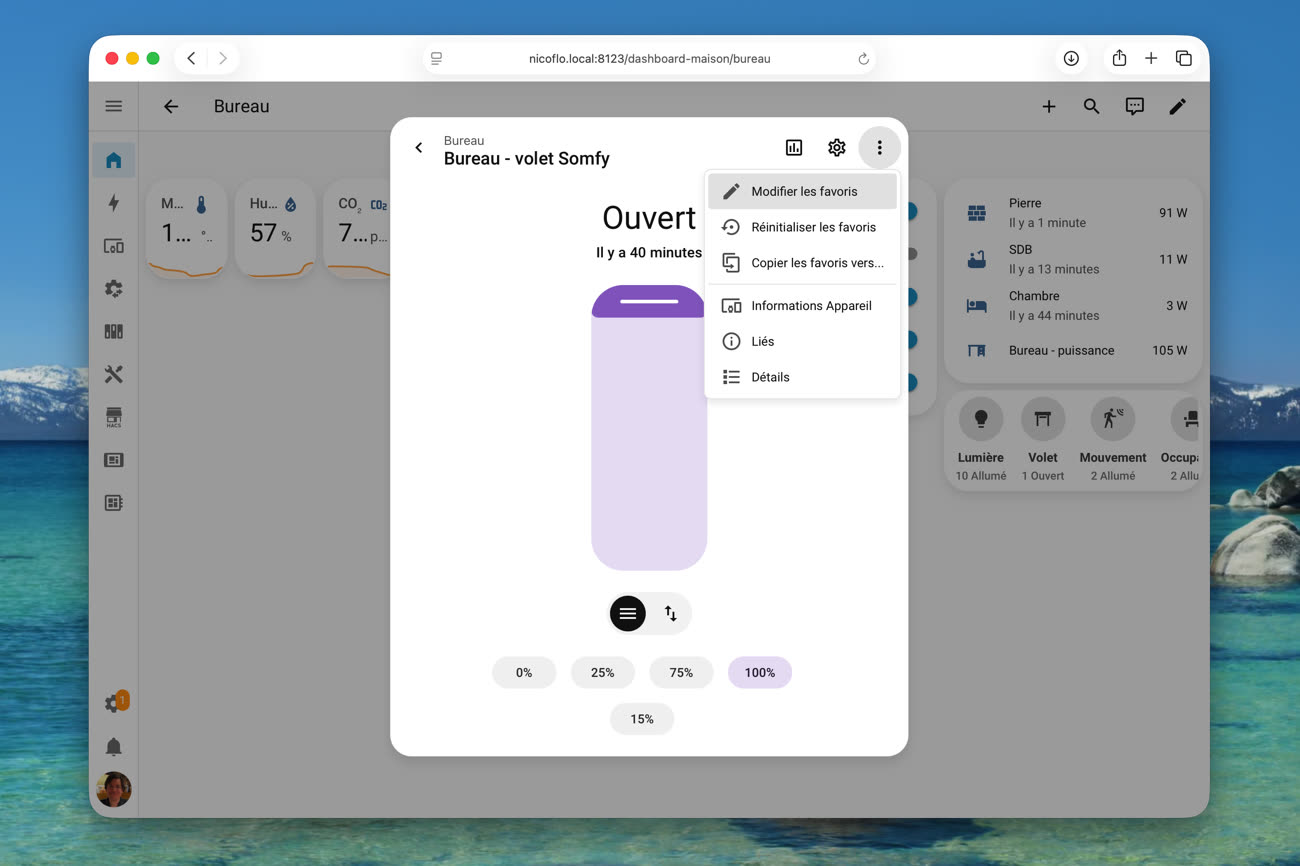Viewport: 1300px width, 866px height.
Task: Open HACS from the sidebar
Action: 114,418
